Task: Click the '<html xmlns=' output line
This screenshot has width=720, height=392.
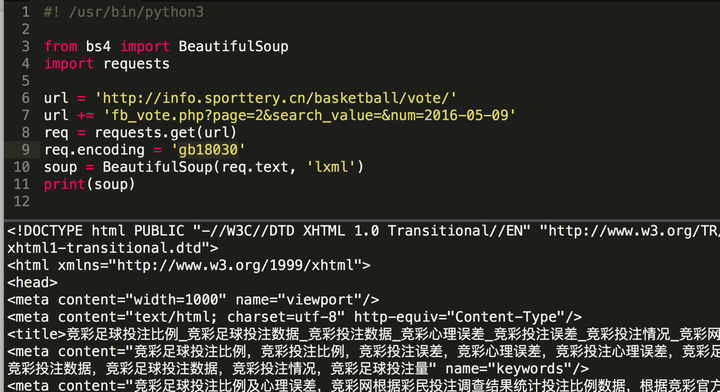Action: pos(189,265)
